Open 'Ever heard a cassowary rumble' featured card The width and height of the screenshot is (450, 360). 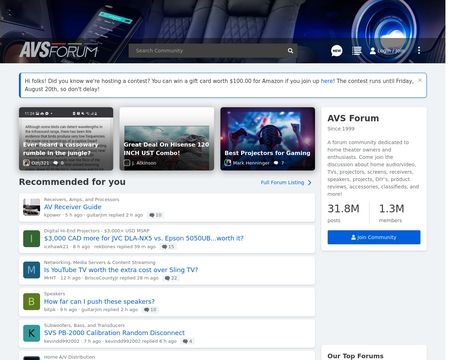point(66,139)
